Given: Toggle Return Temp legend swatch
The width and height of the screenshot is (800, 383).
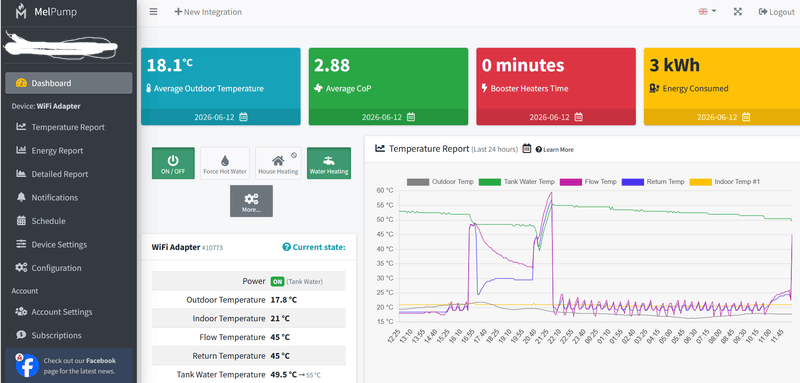Looking at the screenshot, I should [633, 182].
